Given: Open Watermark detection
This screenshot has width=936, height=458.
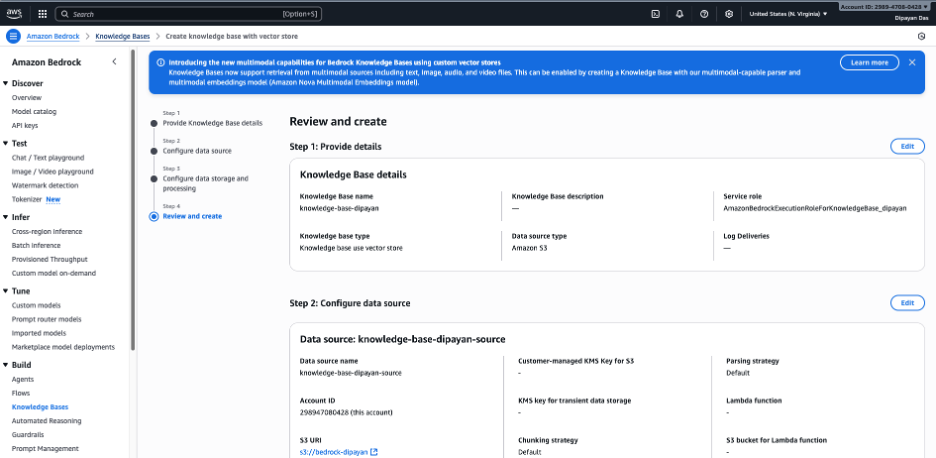Looking at the screenshot, I should [x=45, y=185].
